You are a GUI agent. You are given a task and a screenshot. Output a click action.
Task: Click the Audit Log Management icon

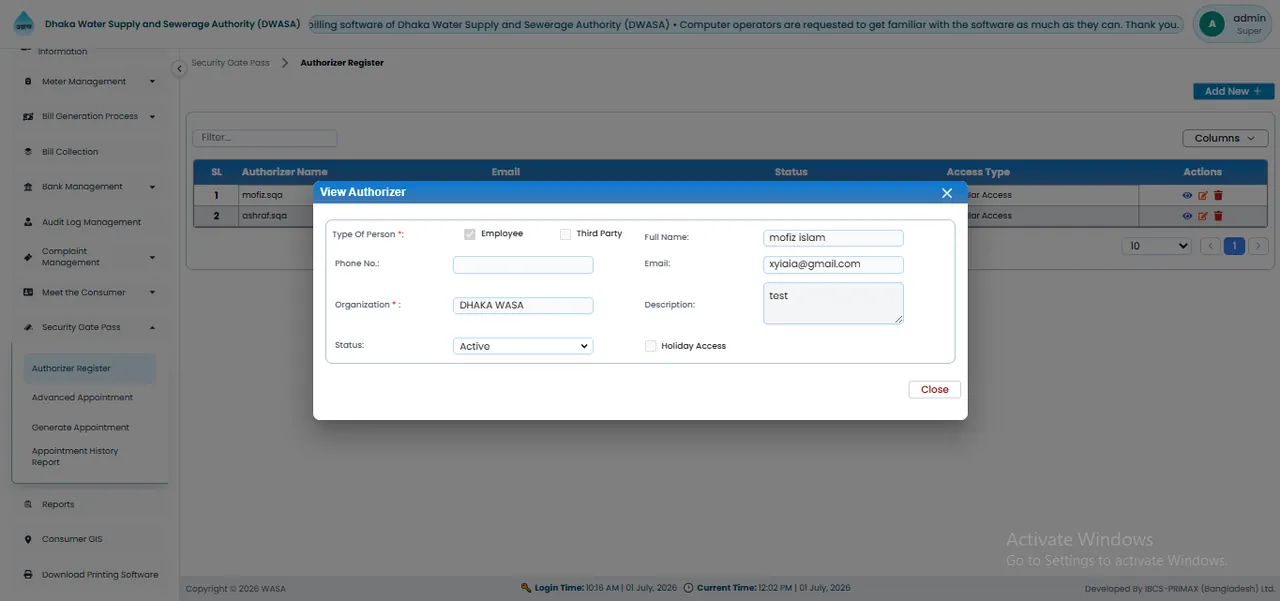coord(29,222)
